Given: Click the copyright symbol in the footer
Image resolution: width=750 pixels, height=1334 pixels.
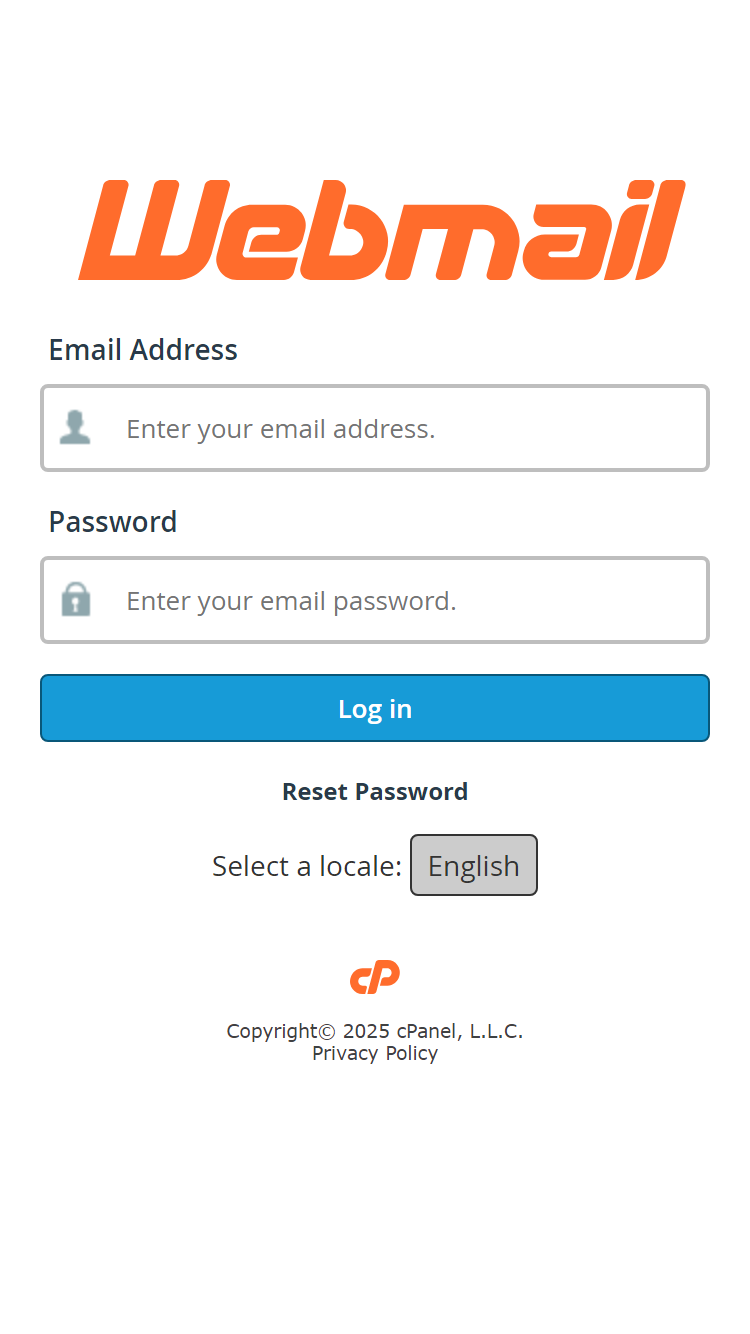Looking at the screenshot, I should click(327, 1031).
